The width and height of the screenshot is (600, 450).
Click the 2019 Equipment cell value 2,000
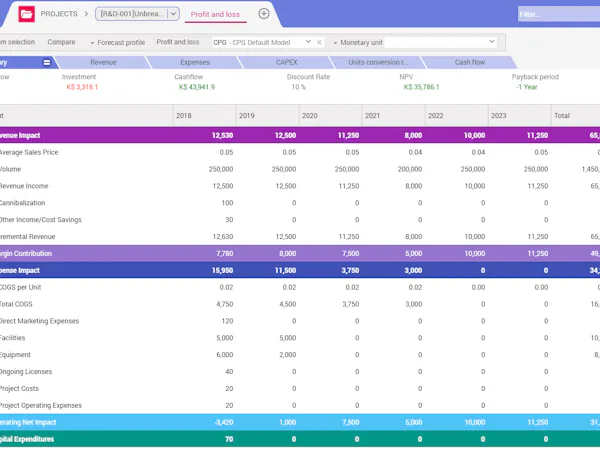288,355
